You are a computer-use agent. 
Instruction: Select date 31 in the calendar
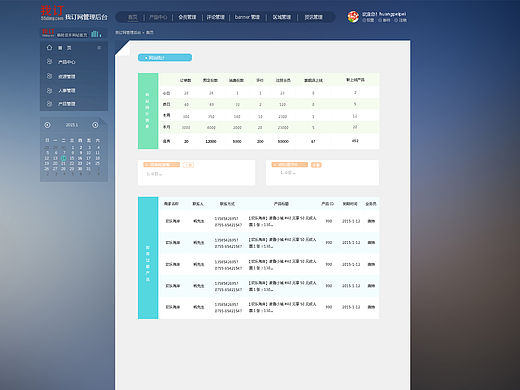[x=88, y=169]
